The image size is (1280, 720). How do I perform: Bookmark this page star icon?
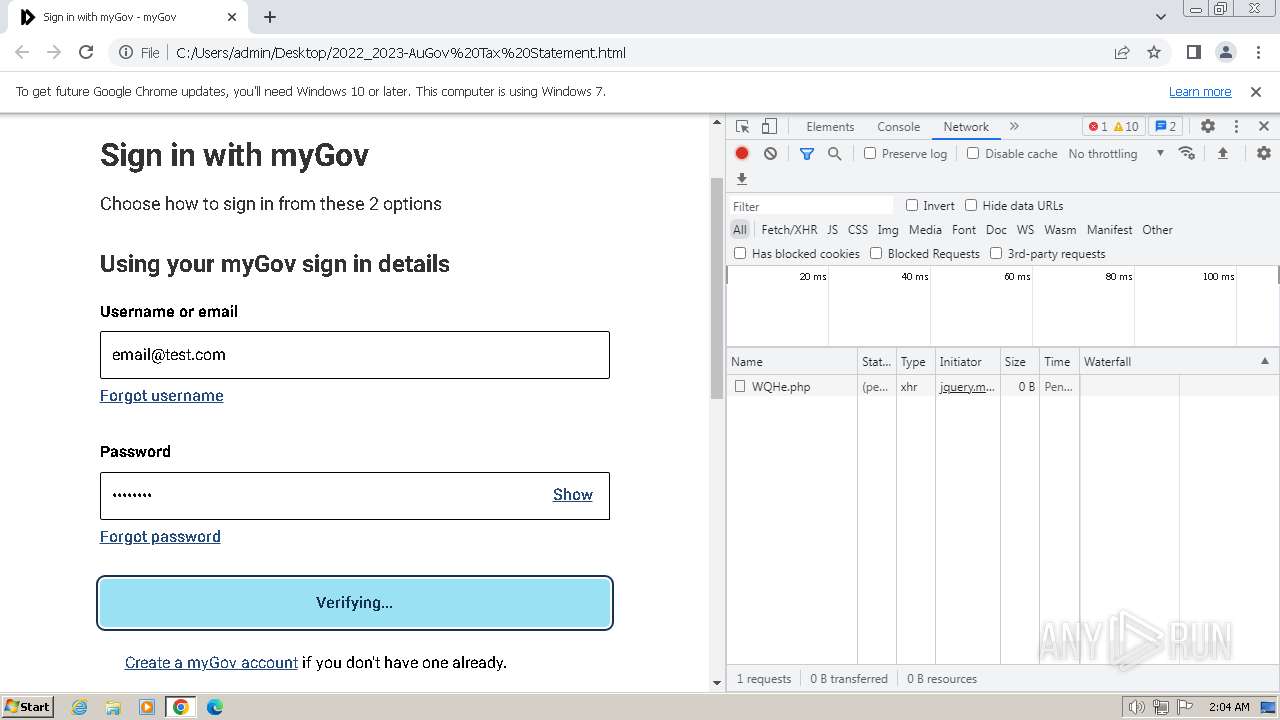click(x=1154, y=52)
